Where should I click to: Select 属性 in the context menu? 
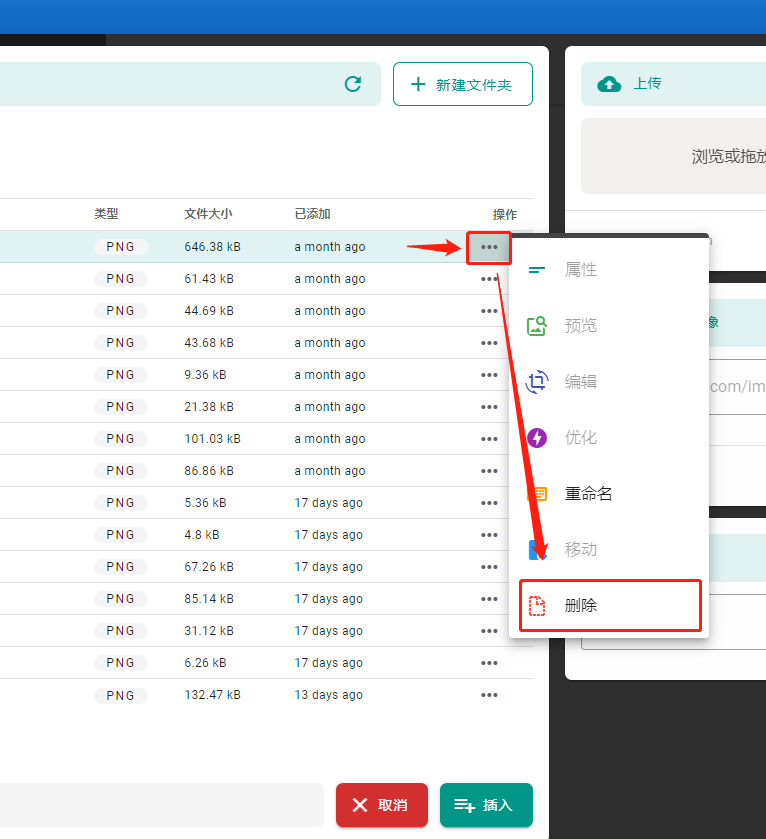(x=609, y=270)
